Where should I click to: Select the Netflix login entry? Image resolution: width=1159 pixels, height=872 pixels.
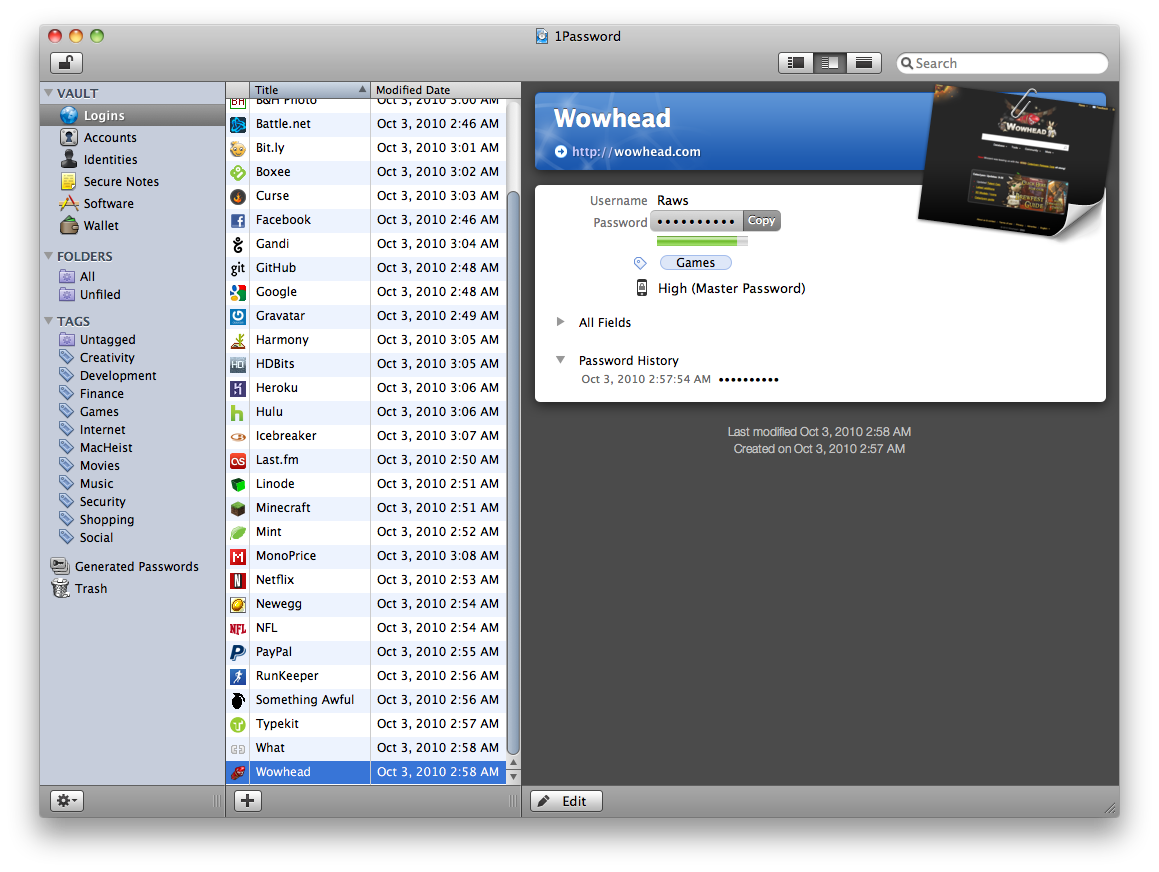(x=275, y=580)
